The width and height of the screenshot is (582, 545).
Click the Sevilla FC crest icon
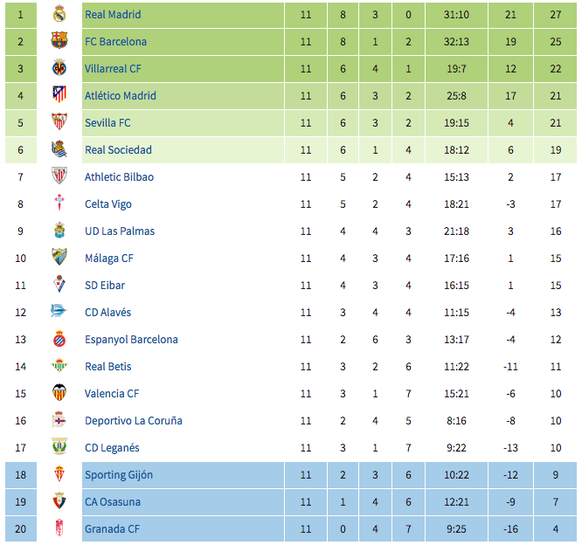point(59,123)
